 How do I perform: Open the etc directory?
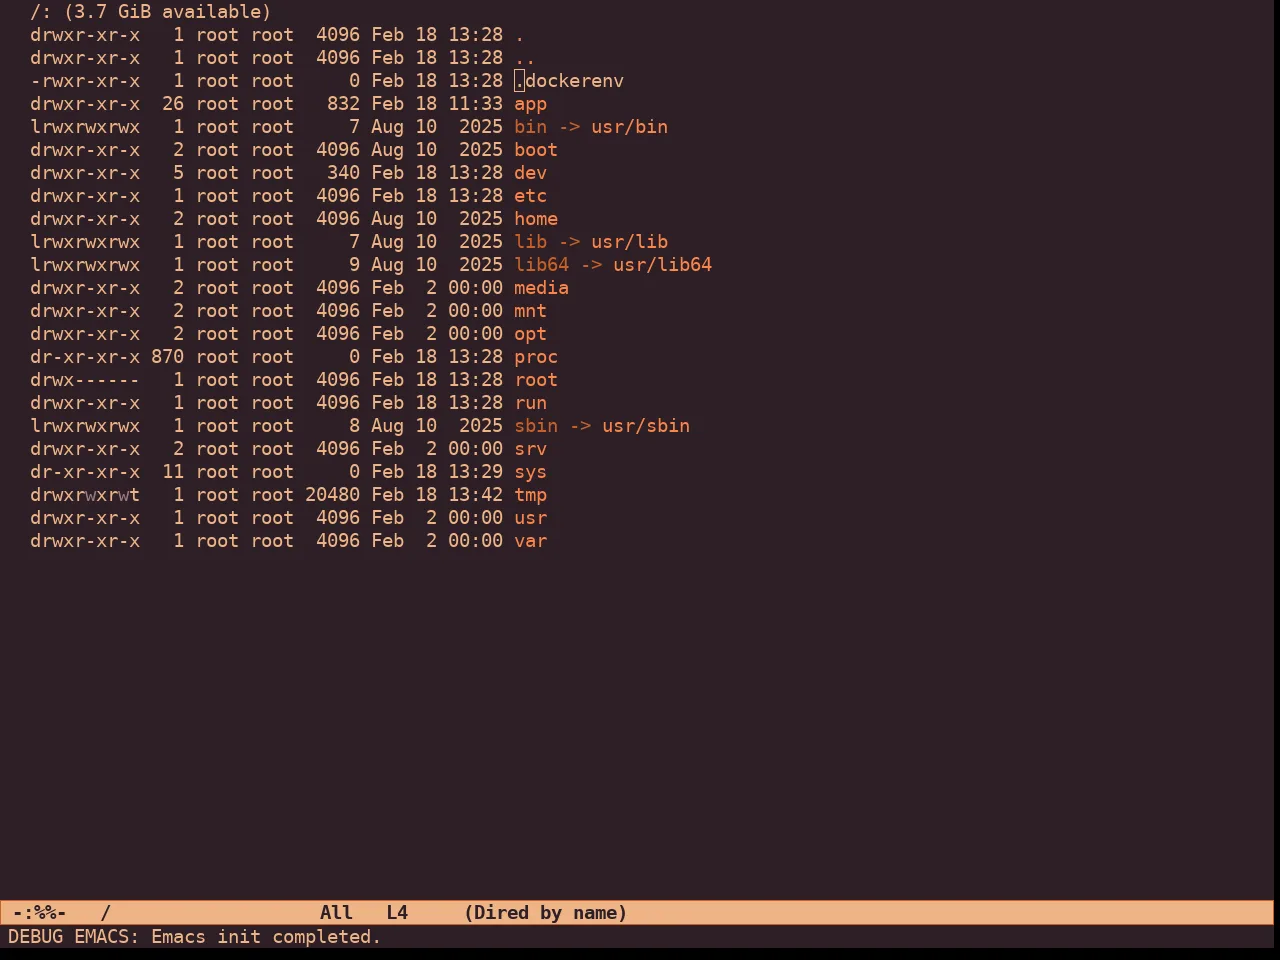(530, 196)
